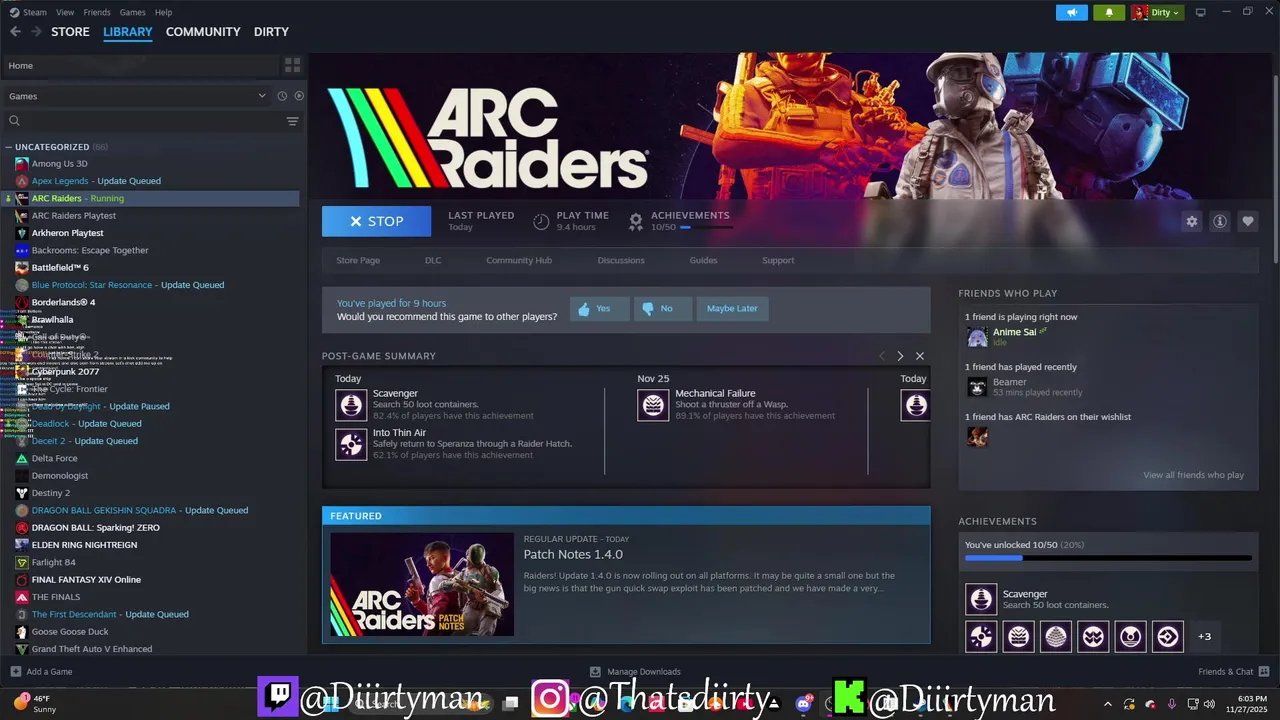The width and height of the screenshot is (1280, 720).
Task: Collapse the Uncategorized section
Action: 9,147
